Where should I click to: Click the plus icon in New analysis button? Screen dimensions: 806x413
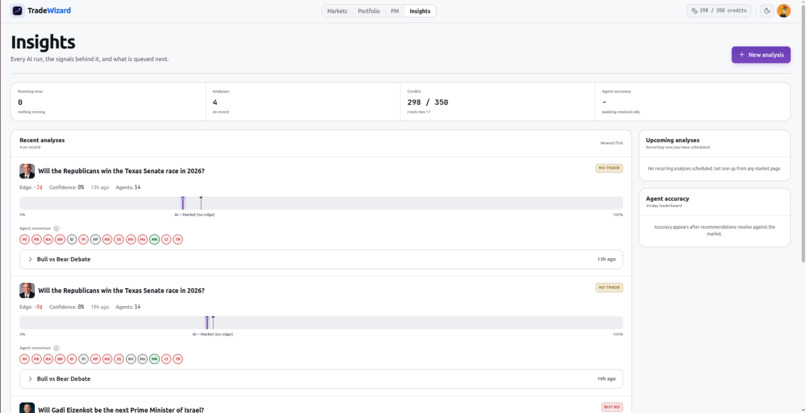pyautogui.click(x=741, y=55)
